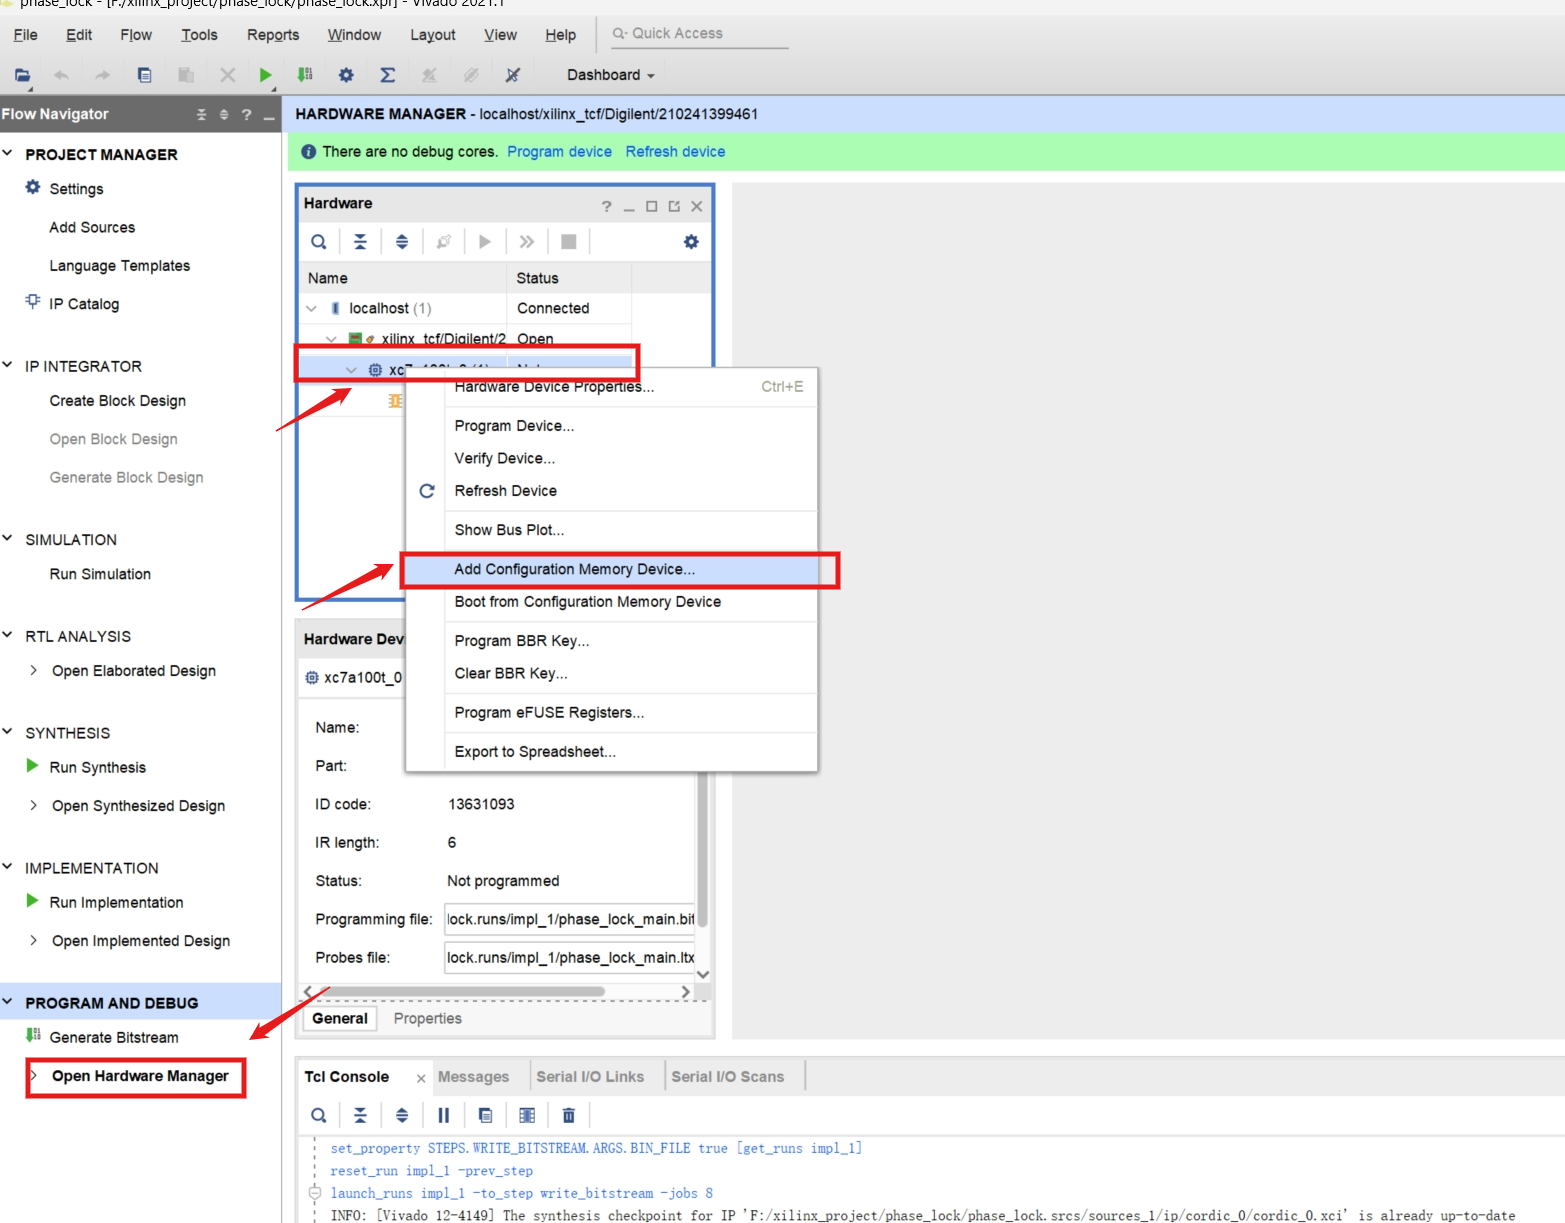Clear the Tcl Console with trash icon
Viewport: 1565px width, 1223px height.
(x=569, y=1116)
